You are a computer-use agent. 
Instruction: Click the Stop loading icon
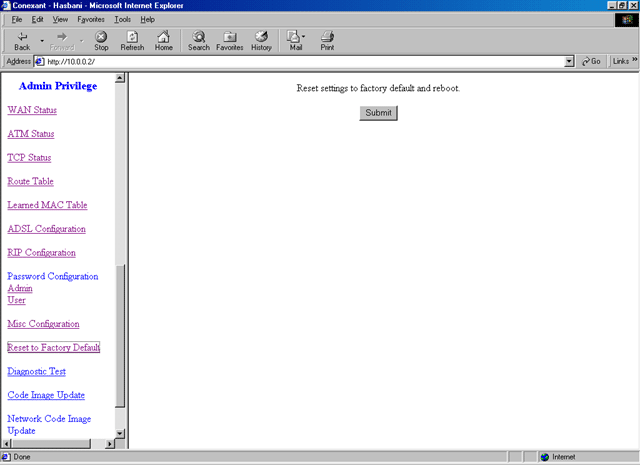pos(101,37)
